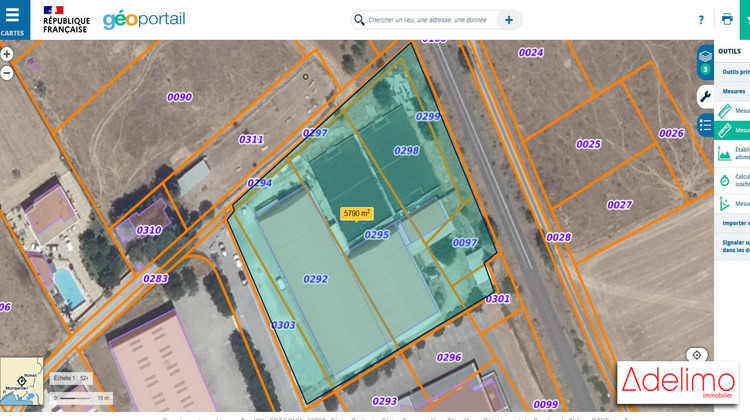Collapse the Mesures section
This screenshot has height=420, width=750.
(735, 91)
